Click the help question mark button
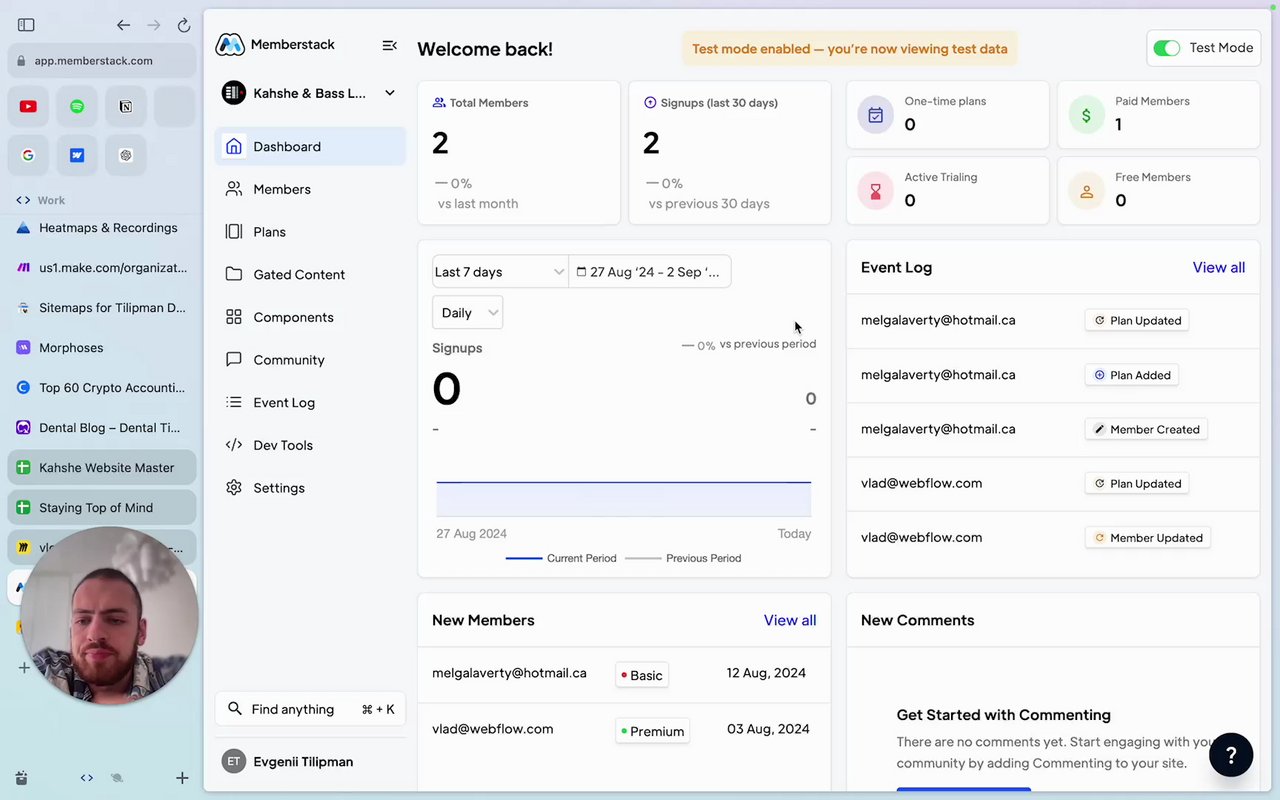The height and width of the screenshot is (800, 1280). 1230,755
